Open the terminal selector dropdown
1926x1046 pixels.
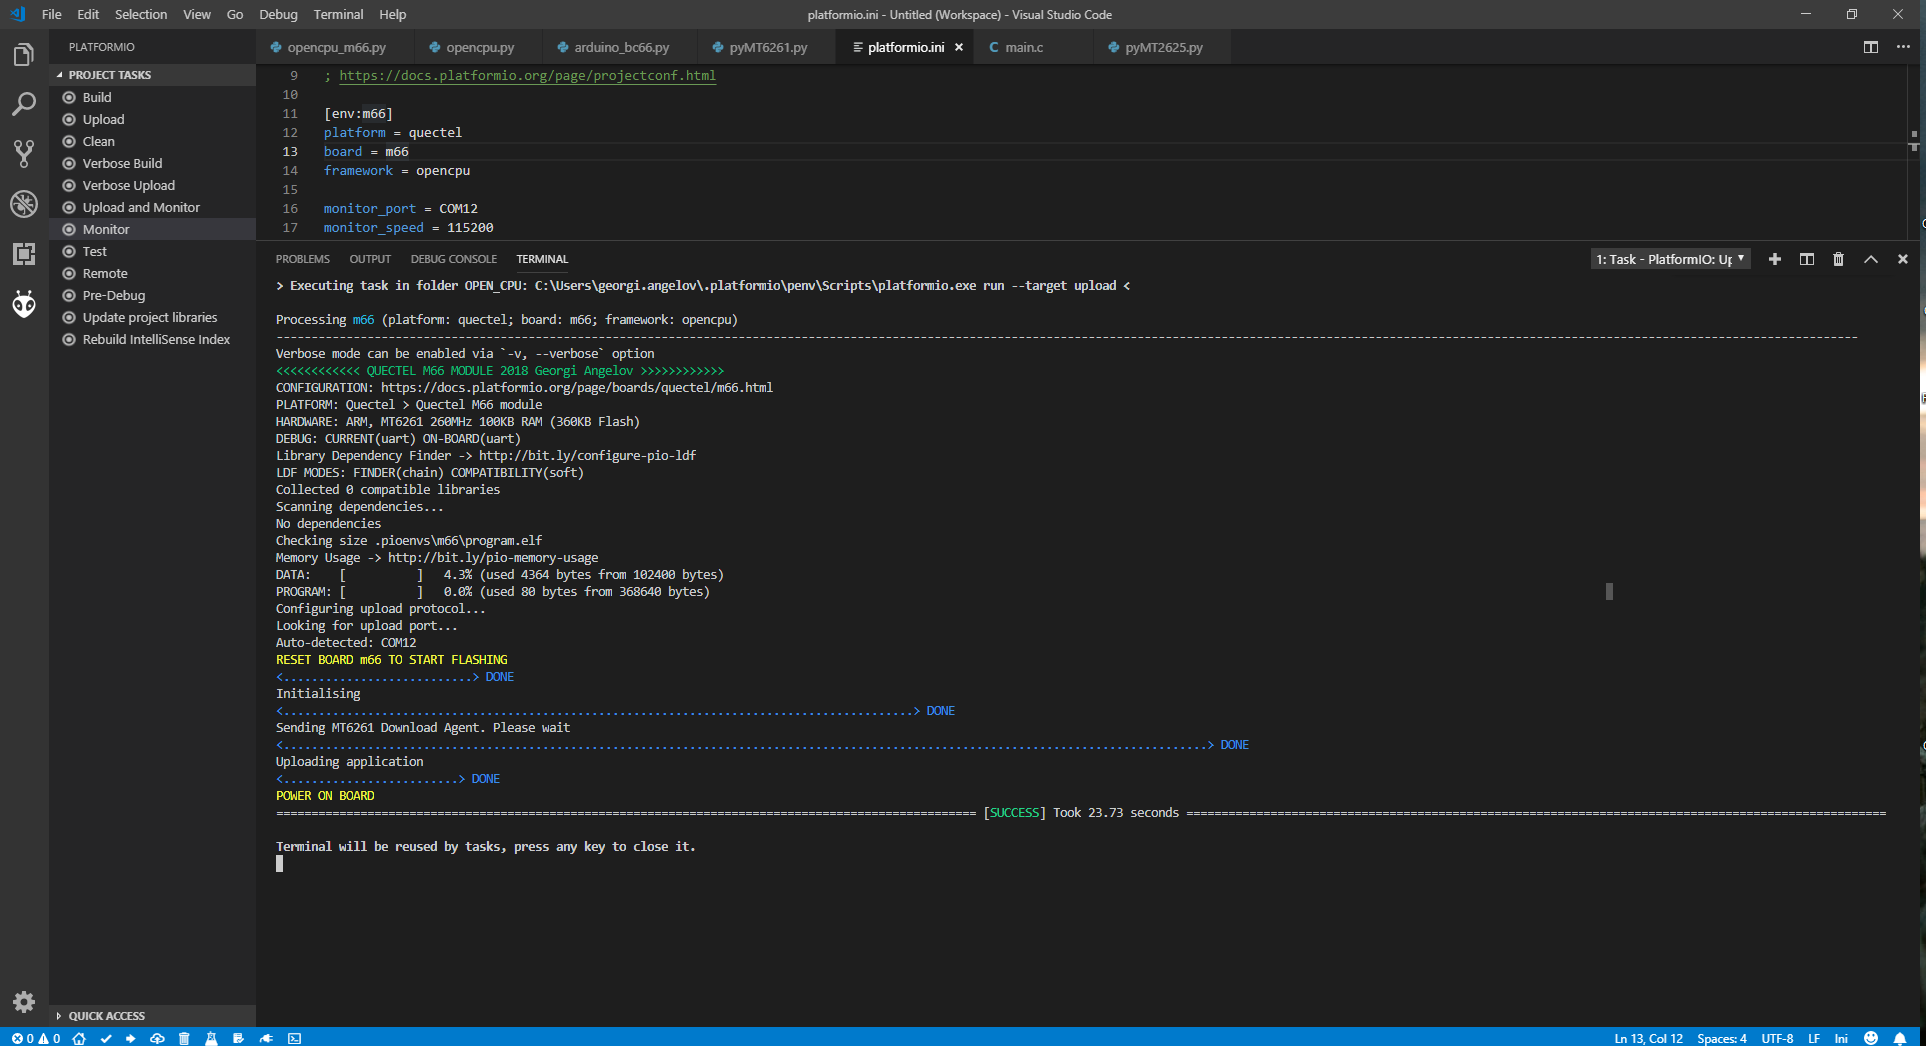pyautogui.click(x=1670, y=259)
